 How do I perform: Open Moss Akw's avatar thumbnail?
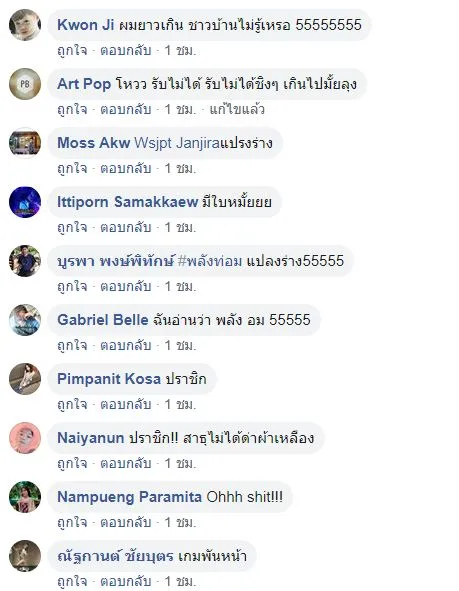25,142
